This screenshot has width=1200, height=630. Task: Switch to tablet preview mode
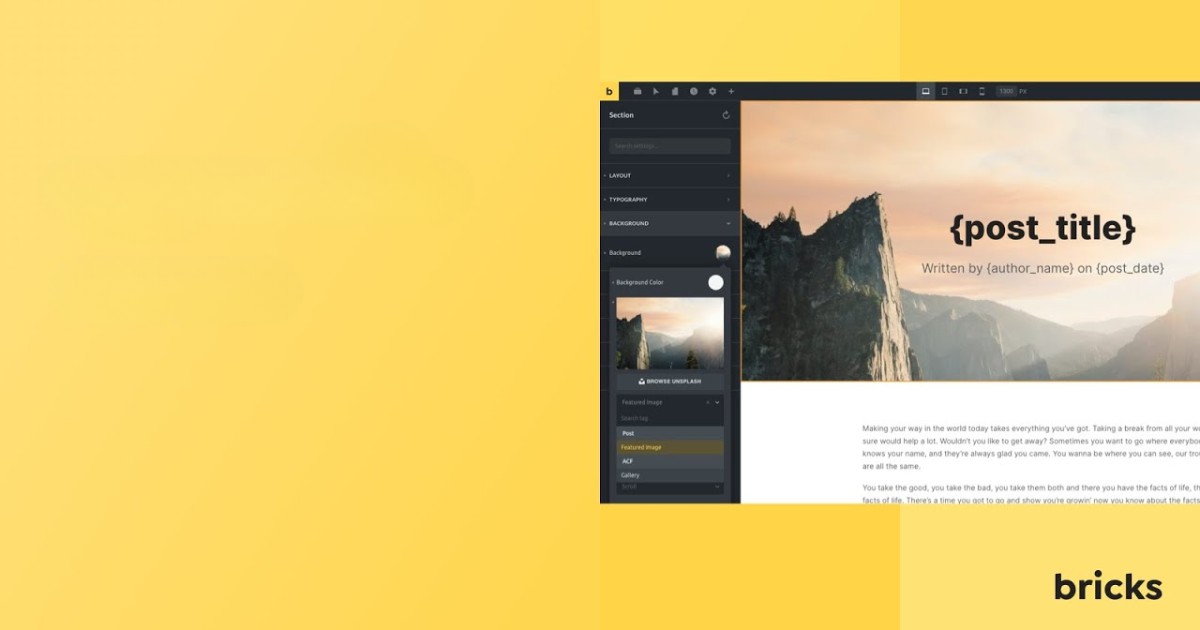(944, 90)
